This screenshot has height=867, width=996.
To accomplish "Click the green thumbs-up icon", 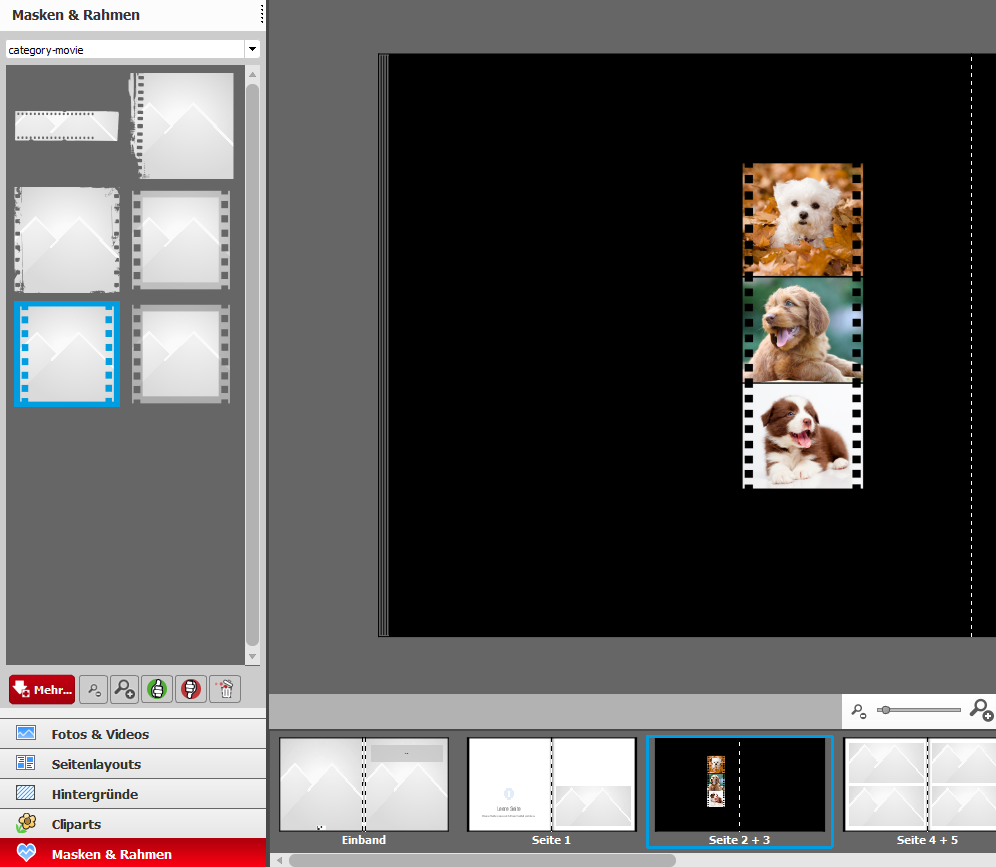I will click(x=157, y=689).
